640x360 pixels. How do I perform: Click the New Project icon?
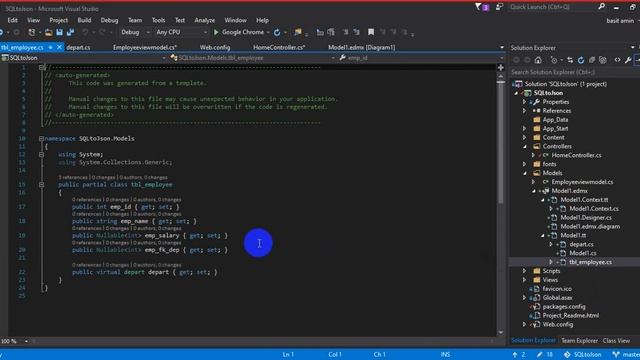click(31, 32)
